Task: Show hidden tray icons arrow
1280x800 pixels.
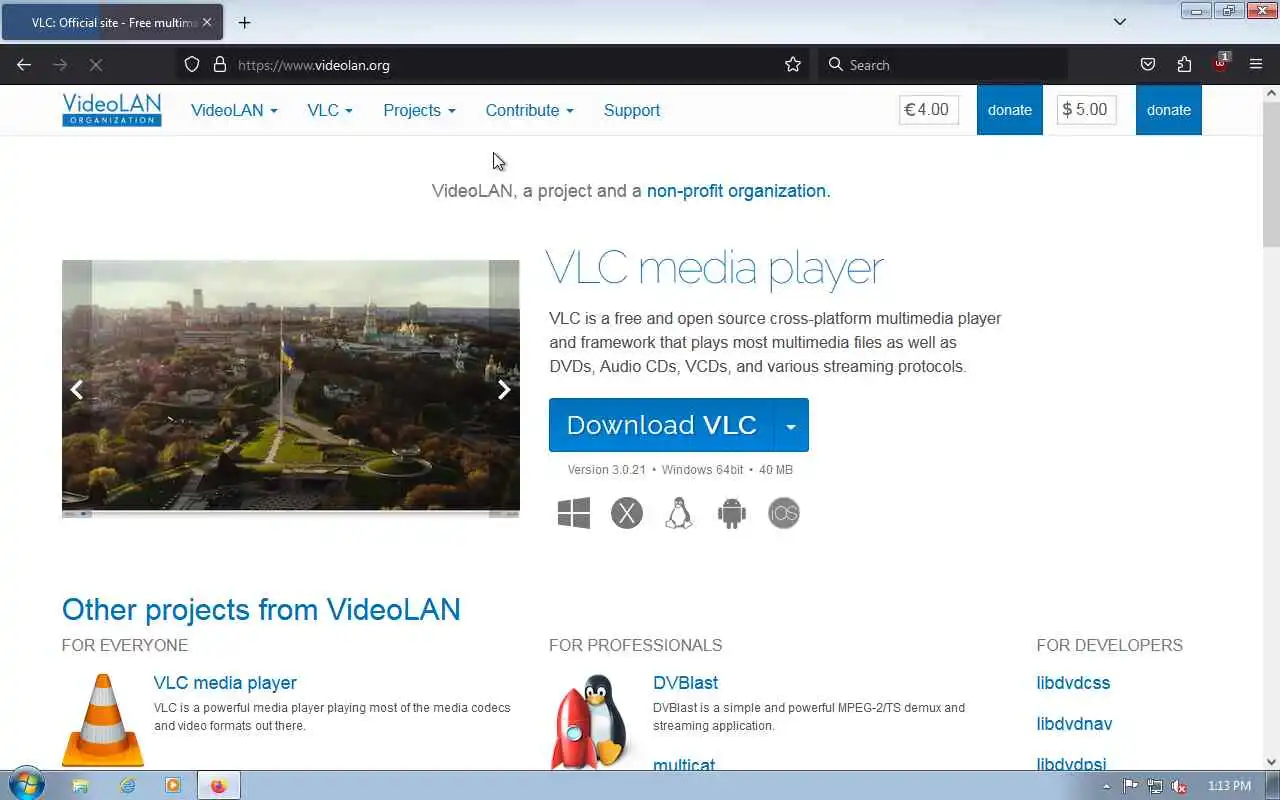Action: tap(1105, 786)
